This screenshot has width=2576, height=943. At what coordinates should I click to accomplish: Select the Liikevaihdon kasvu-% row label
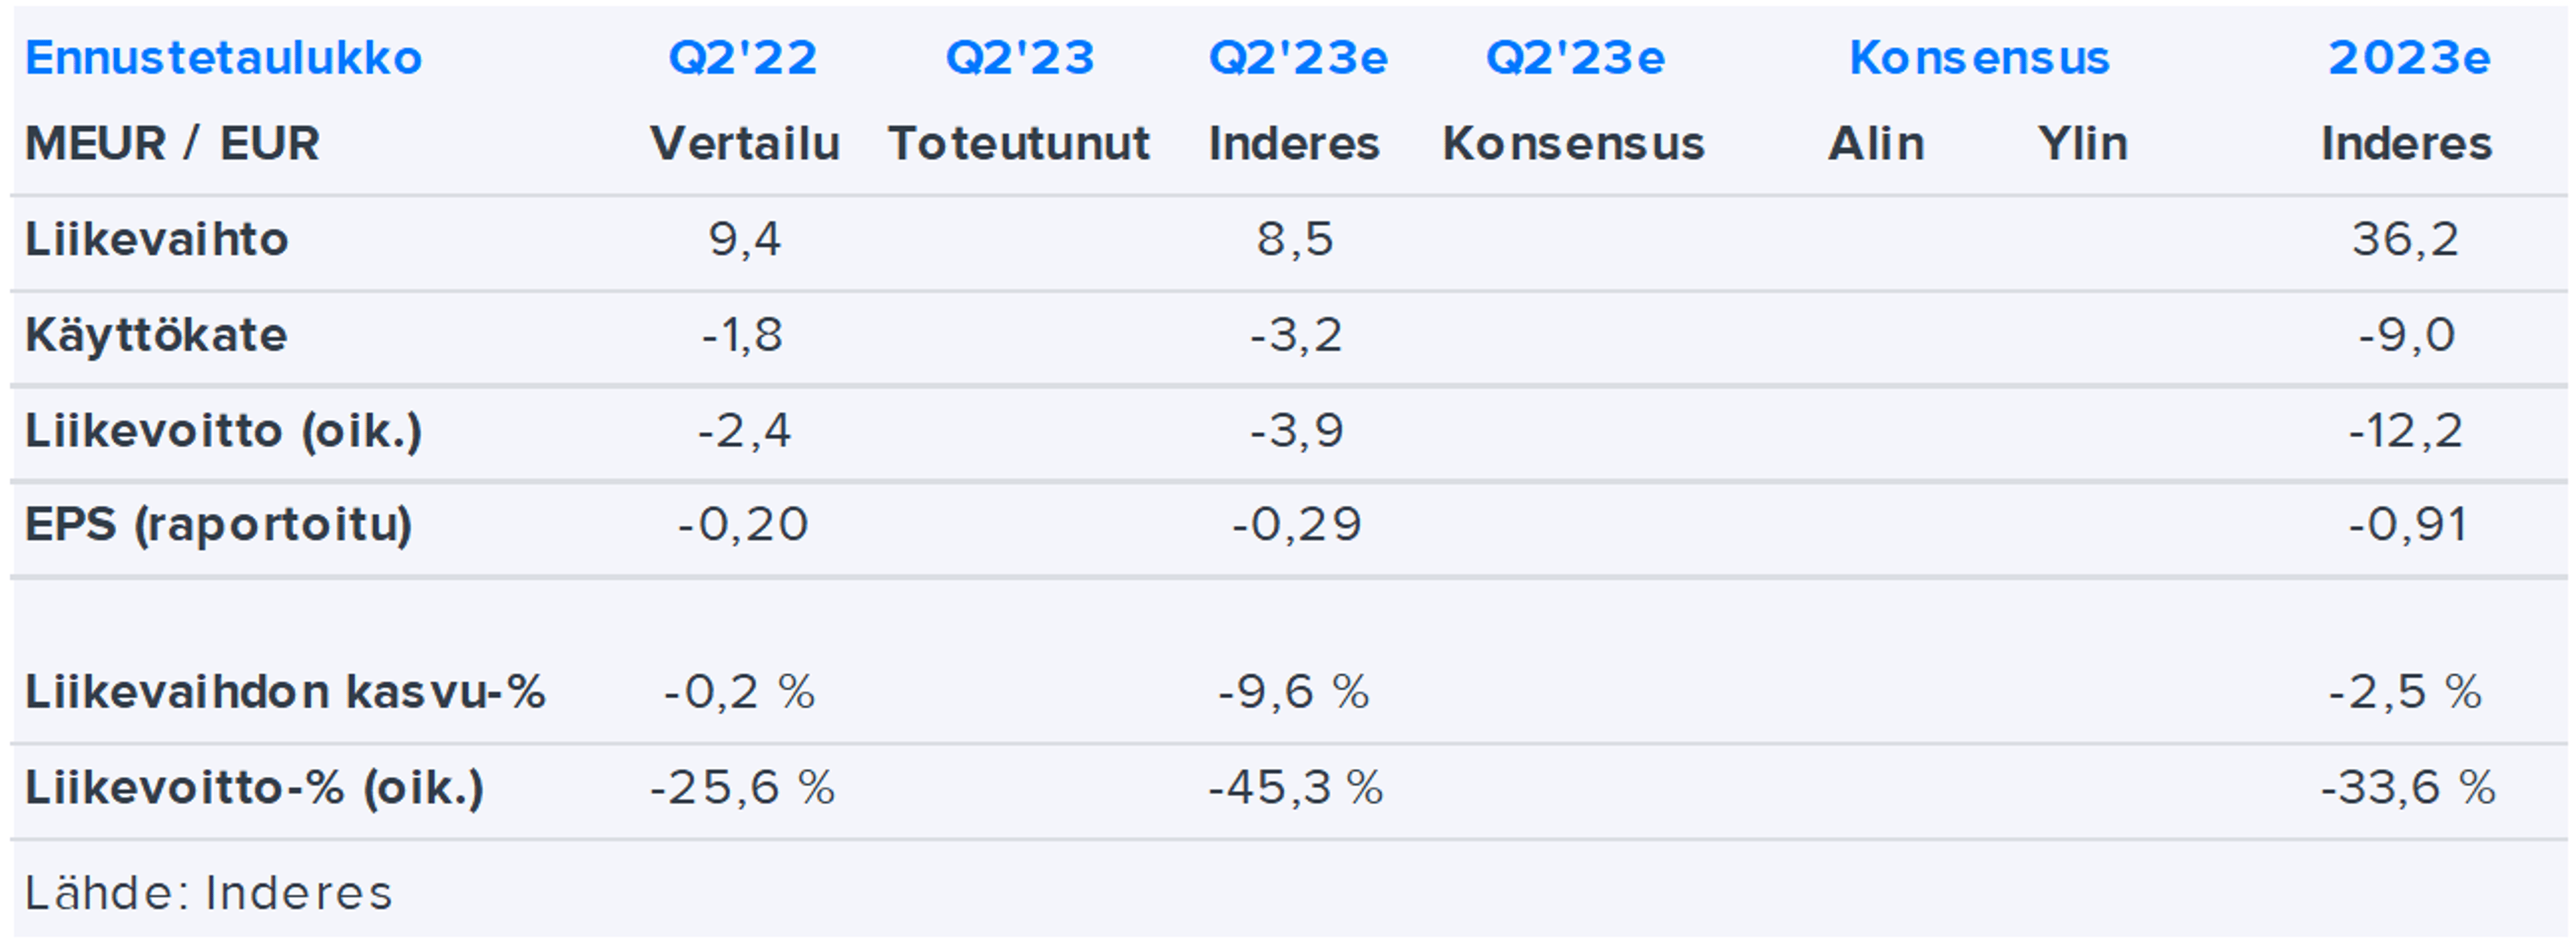pyautogui.click(x=285, y=692)
